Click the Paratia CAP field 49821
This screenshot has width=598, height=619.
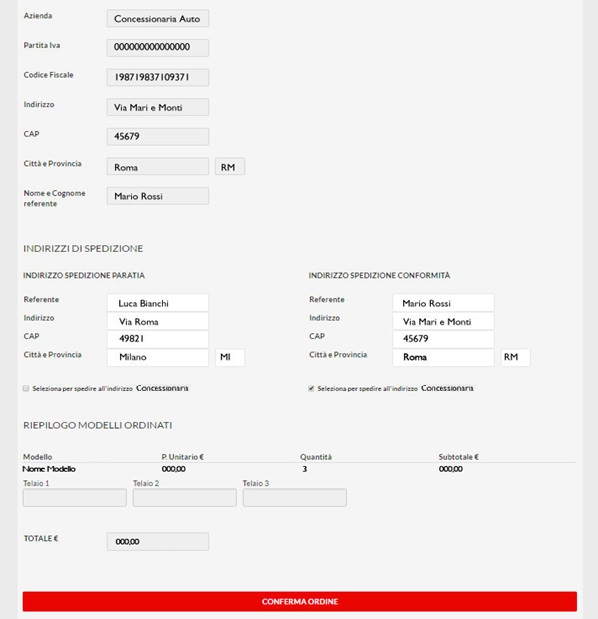coord(157,339)
